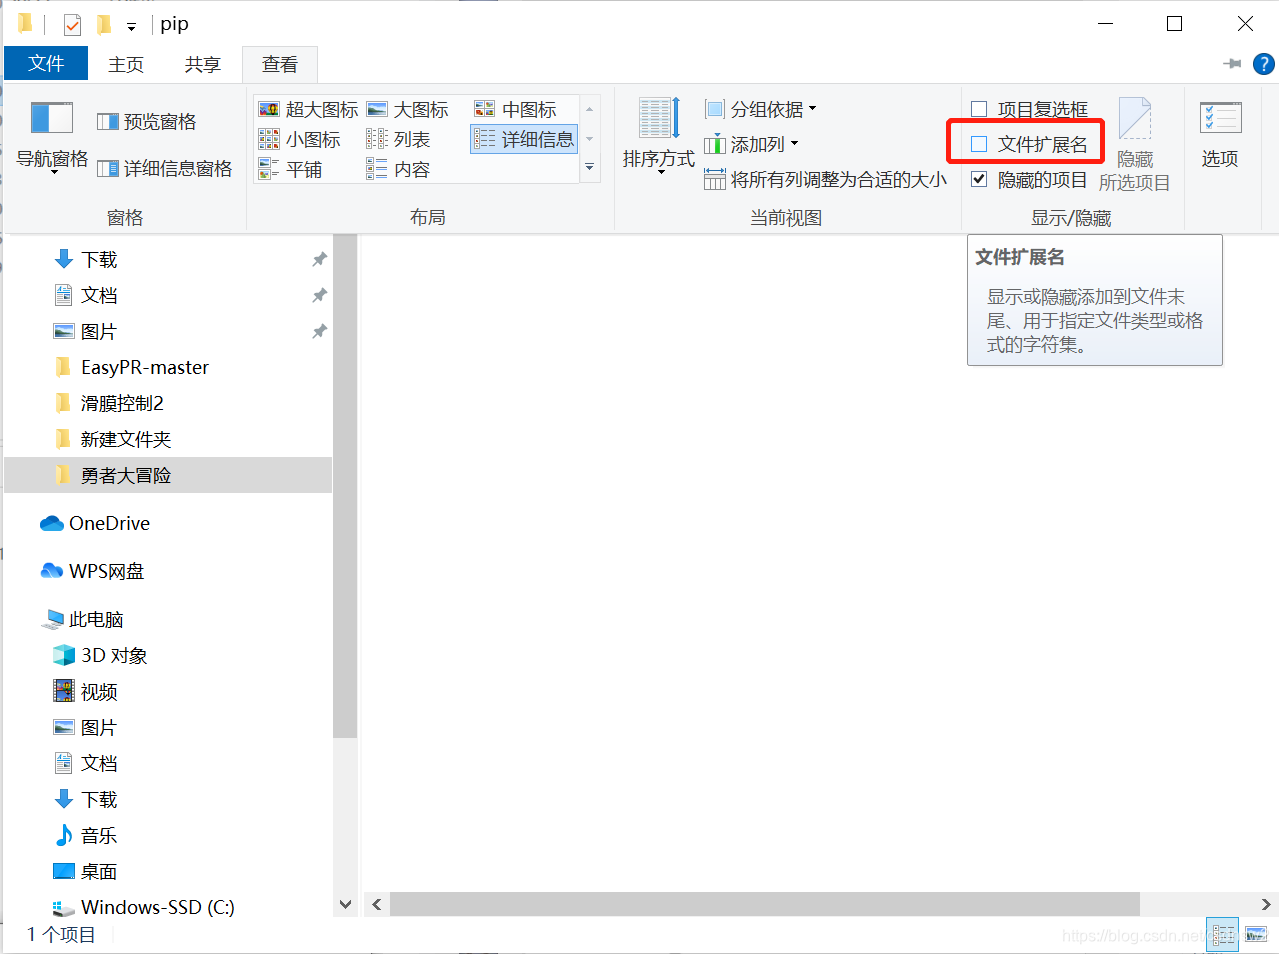This screenshot has width=1279, height=954.
Task: Click 将所有列调整为合适的大小
Action: click(825, 179)
